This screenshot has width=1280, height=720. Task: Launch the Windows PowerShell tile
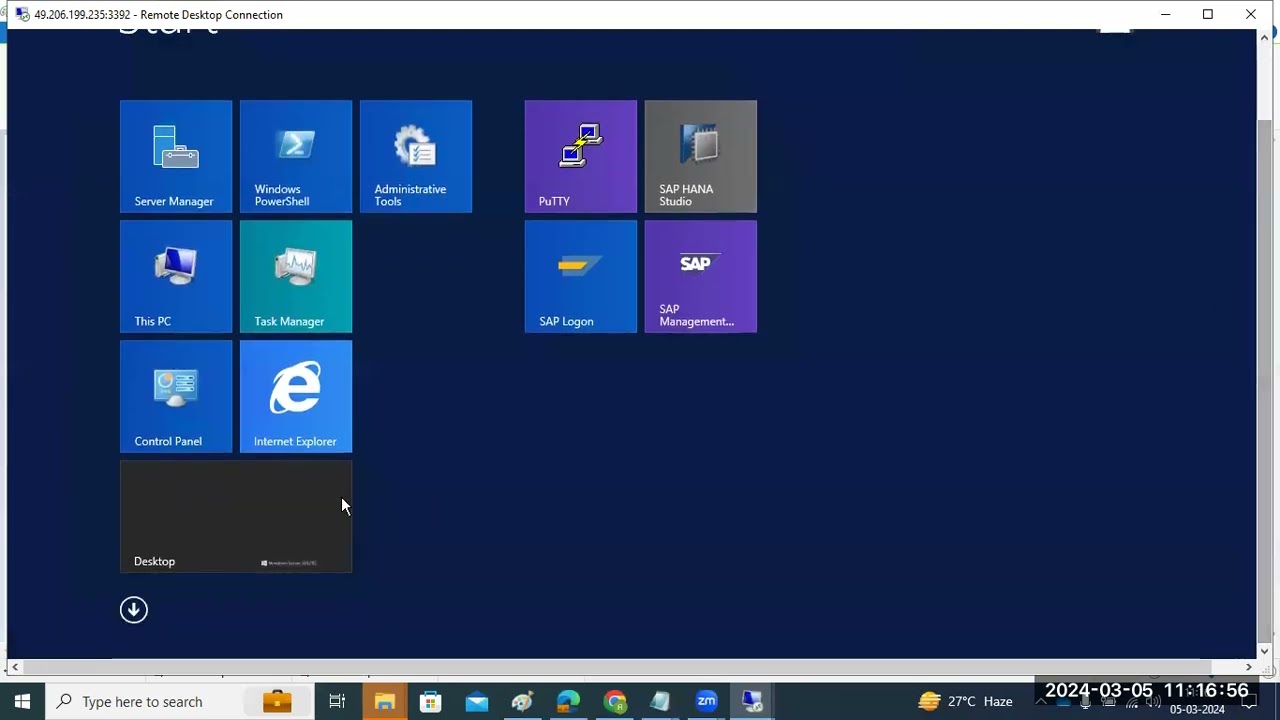[296, 156]
